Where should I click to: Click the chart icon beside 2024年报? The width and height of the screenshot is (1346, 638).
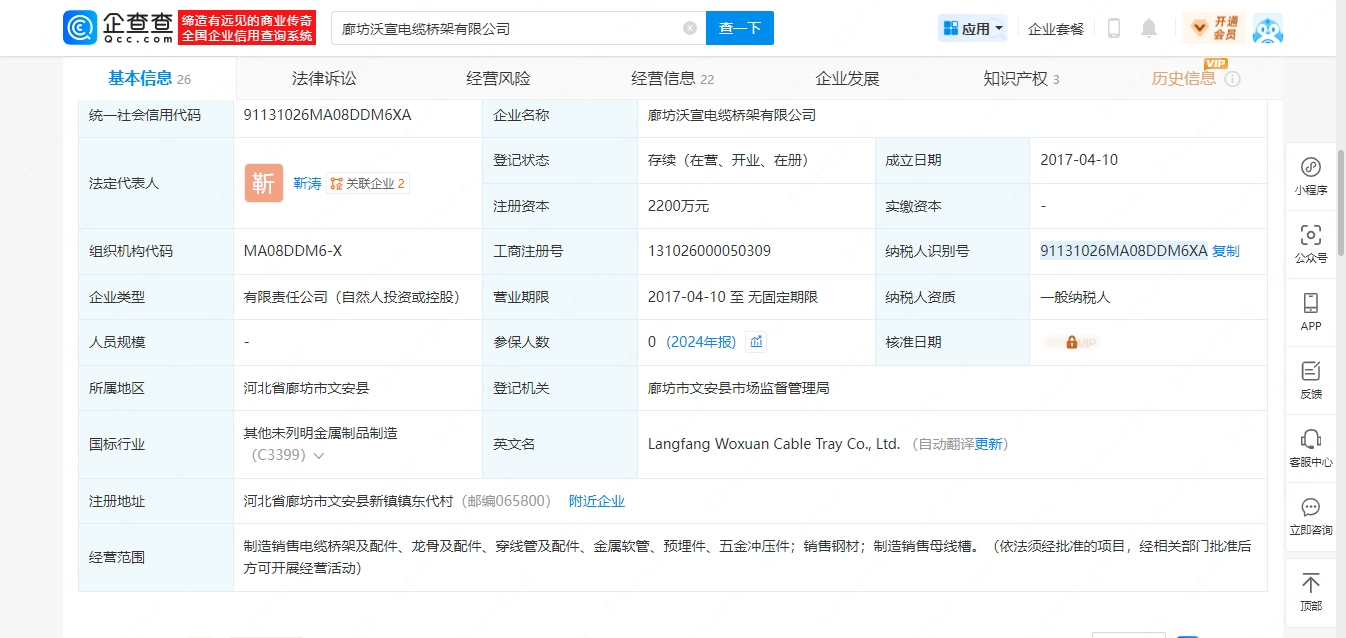[757, 342]
